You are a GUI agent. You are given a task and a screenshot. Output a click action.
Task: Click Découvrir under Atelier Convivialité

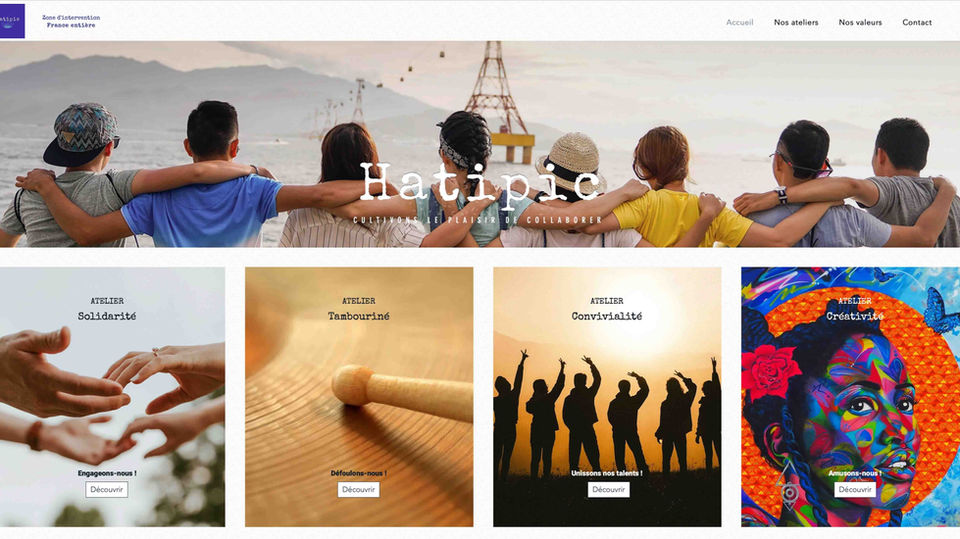click(x=609, y=489)
